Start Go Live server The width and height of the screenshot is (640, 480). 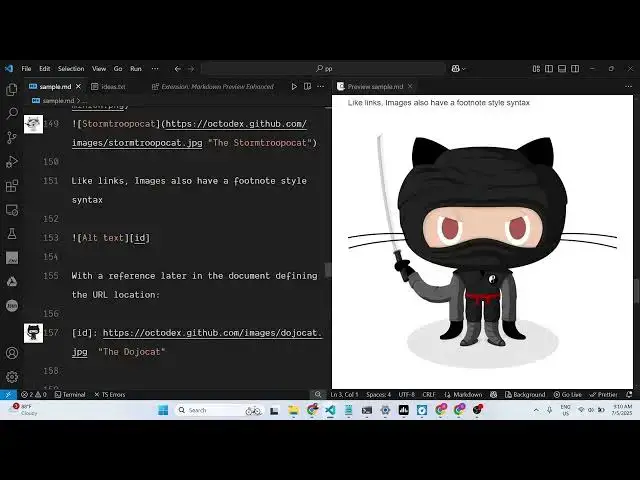(567, 395)
